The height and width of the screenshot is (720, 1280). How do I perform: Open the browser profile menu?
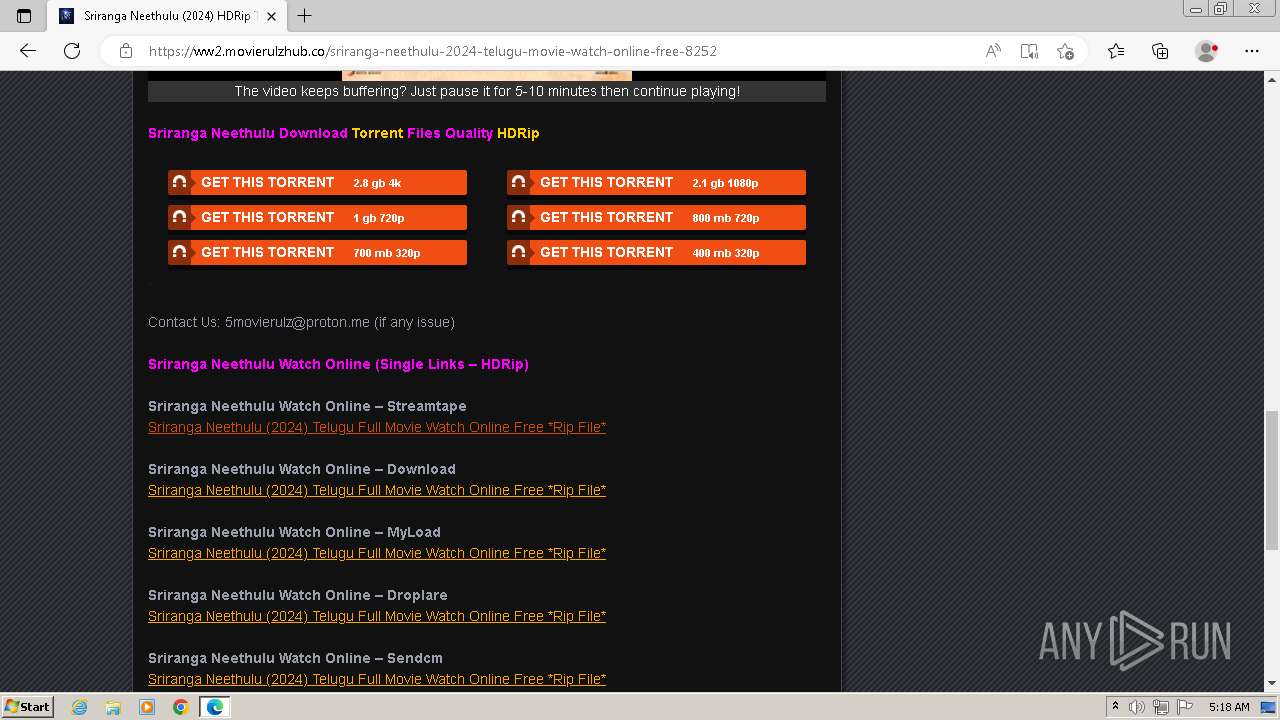(x=1207, y=51)
